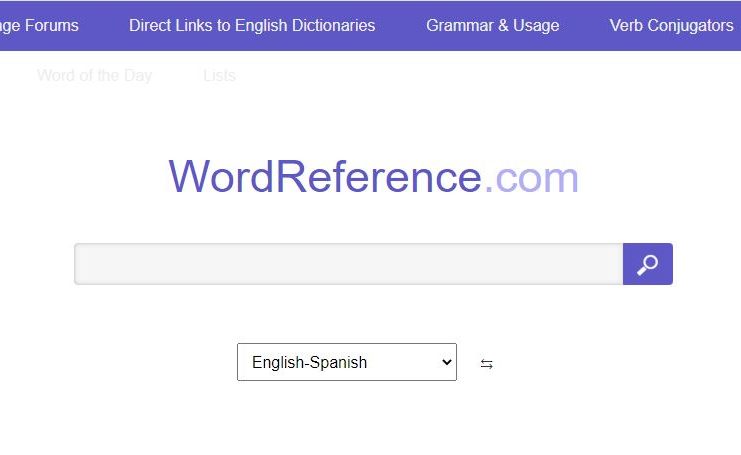Select the Grammar & Usage menu
The width and height of the screenshot is (741, 455).
[492, 25]
